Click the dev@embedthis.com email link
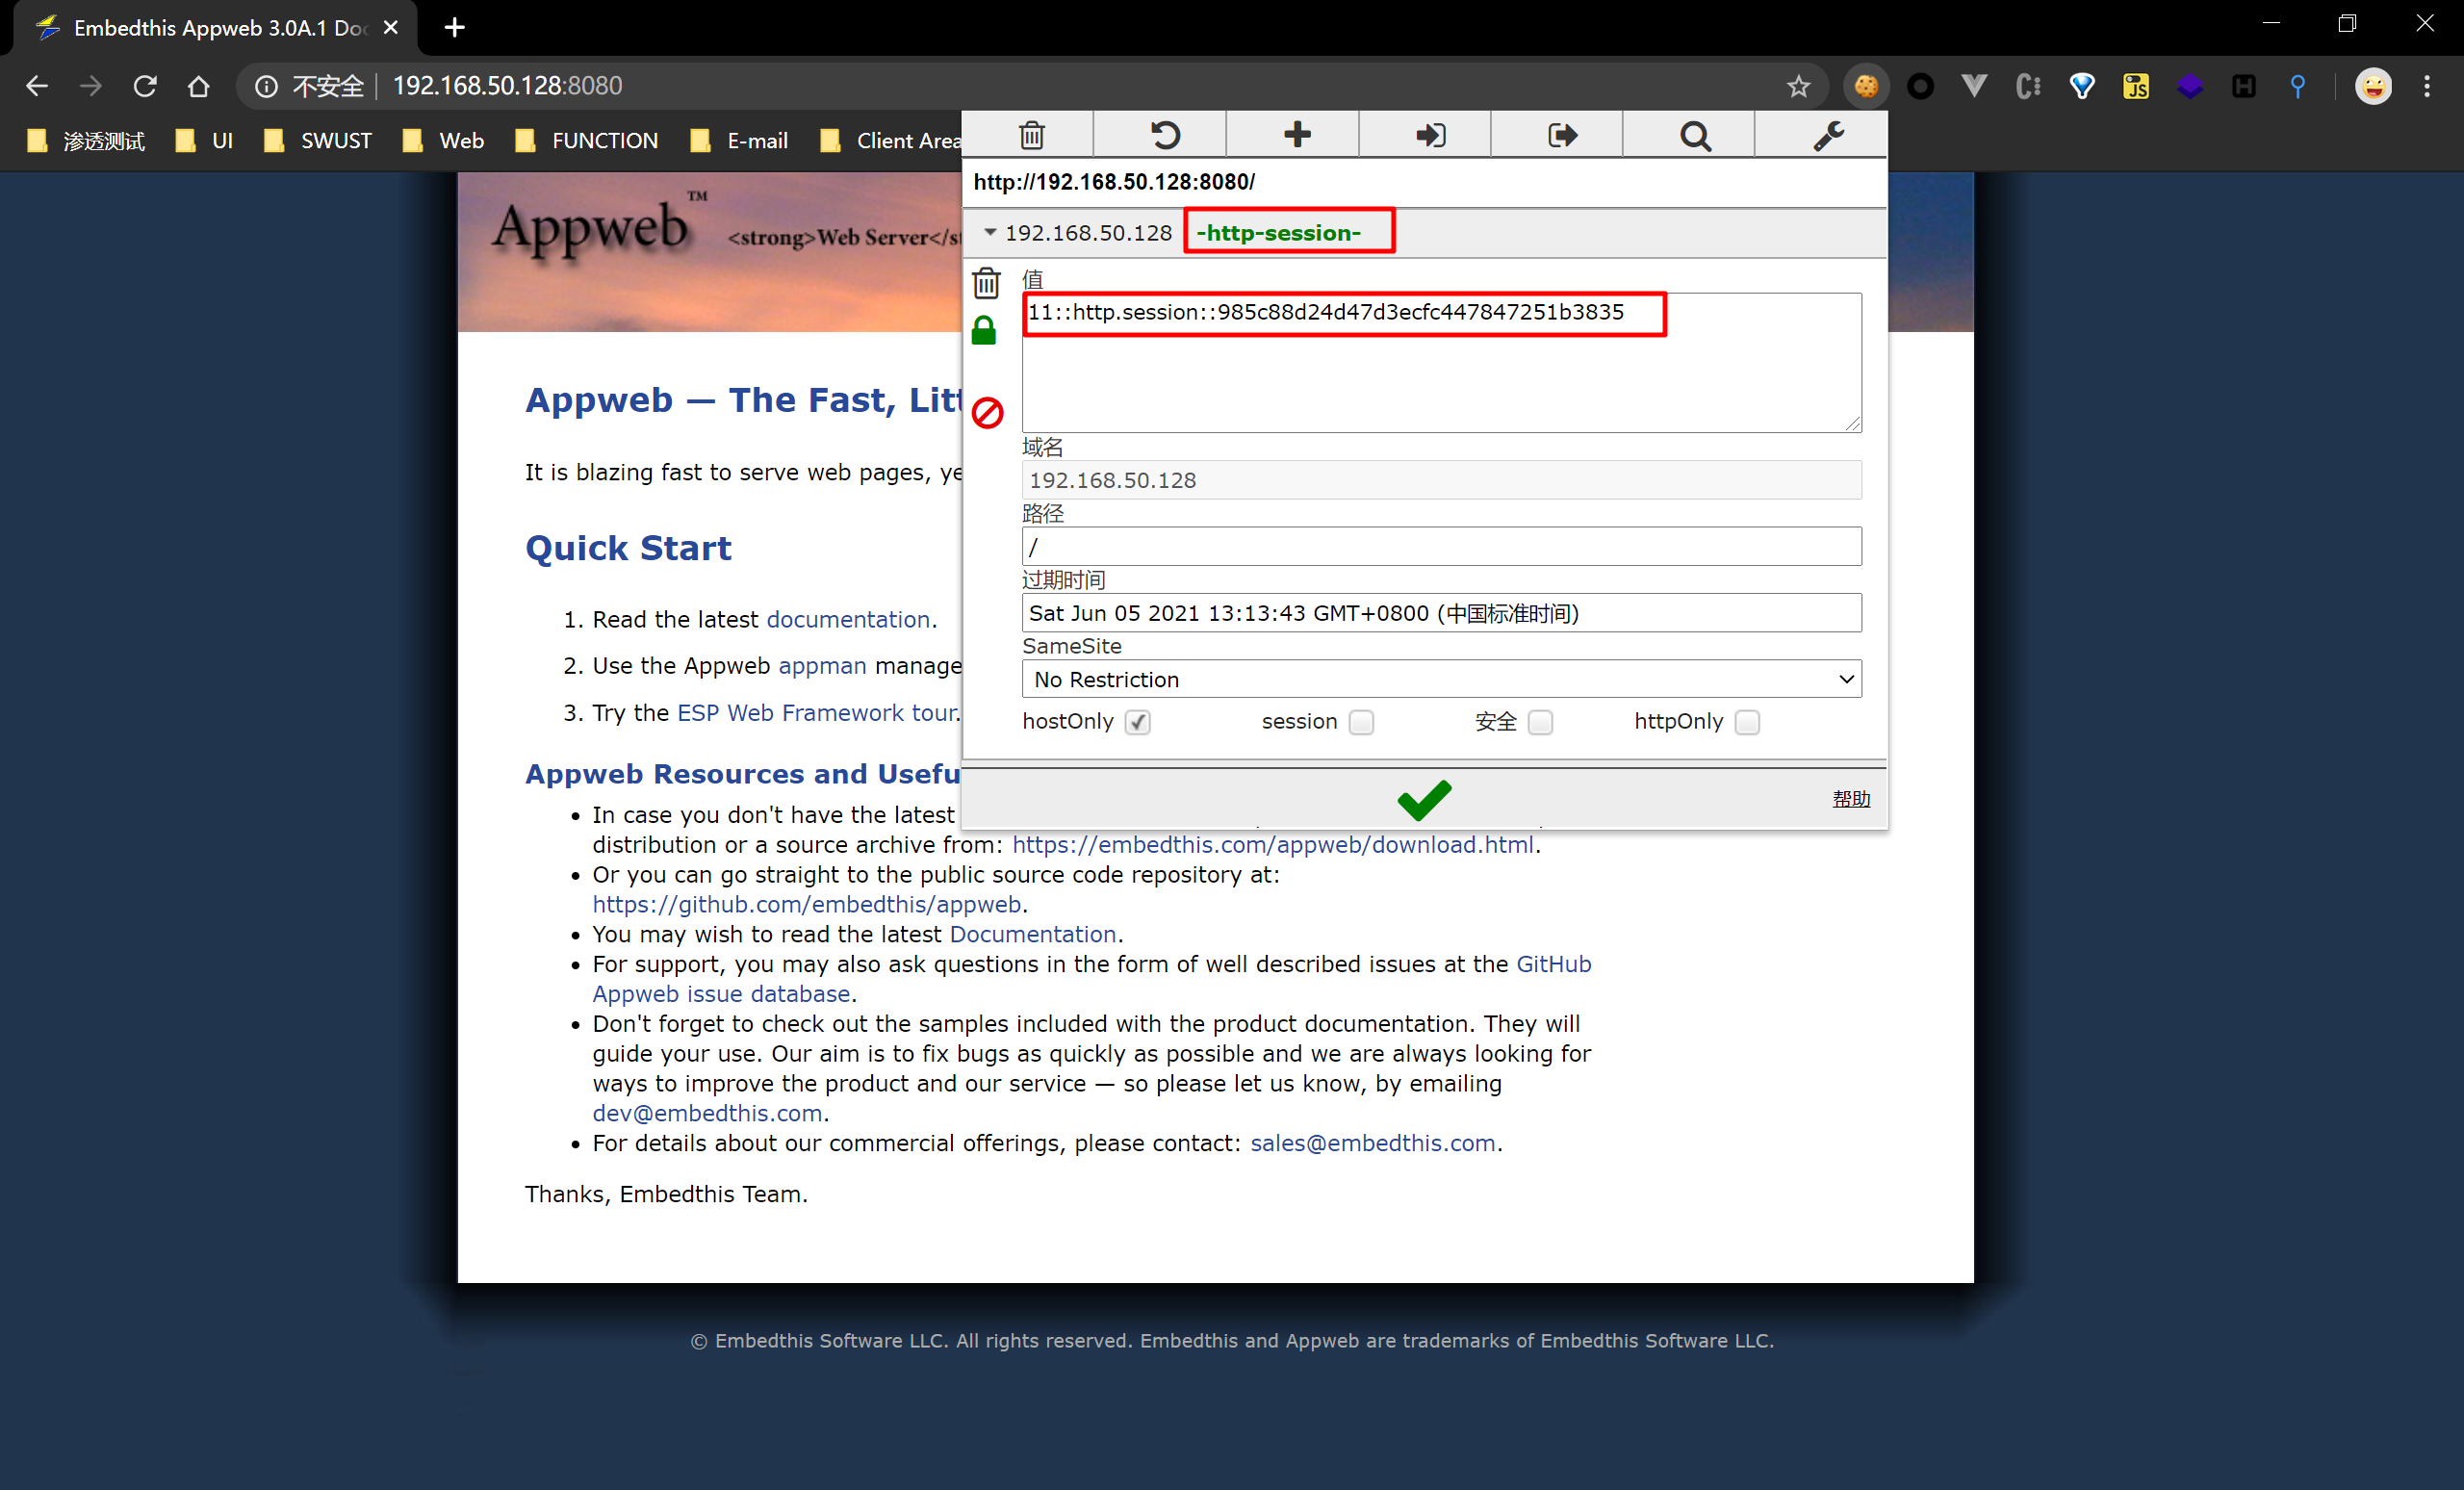 pyautogui.click(x=707, y=1114)
